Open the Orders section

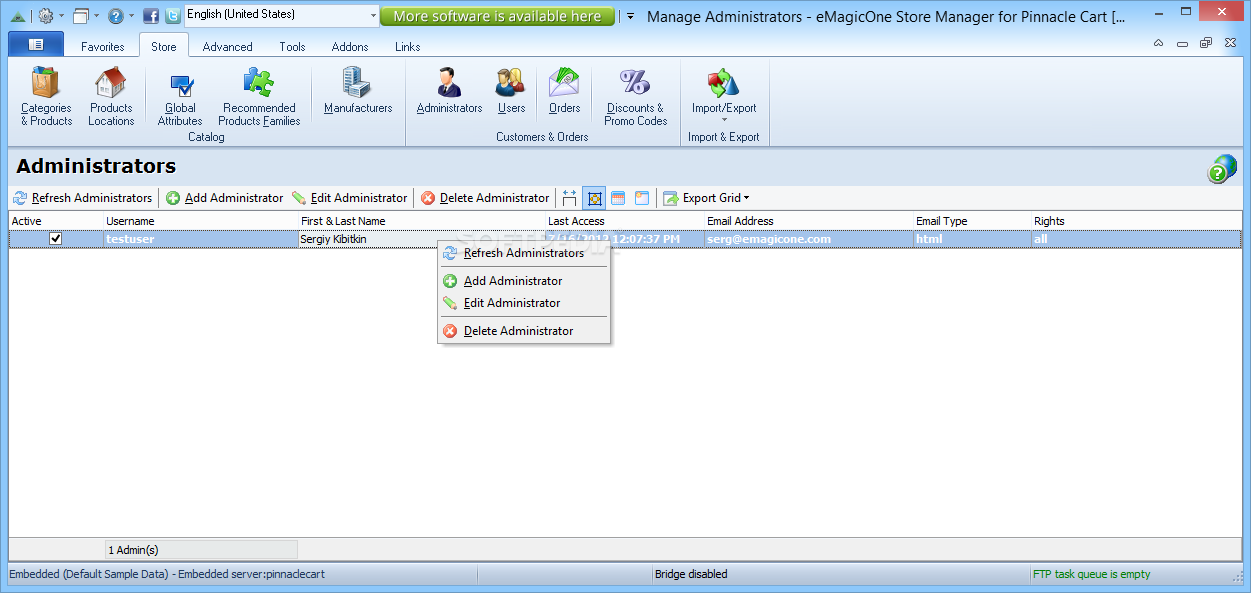click(564, 91)
